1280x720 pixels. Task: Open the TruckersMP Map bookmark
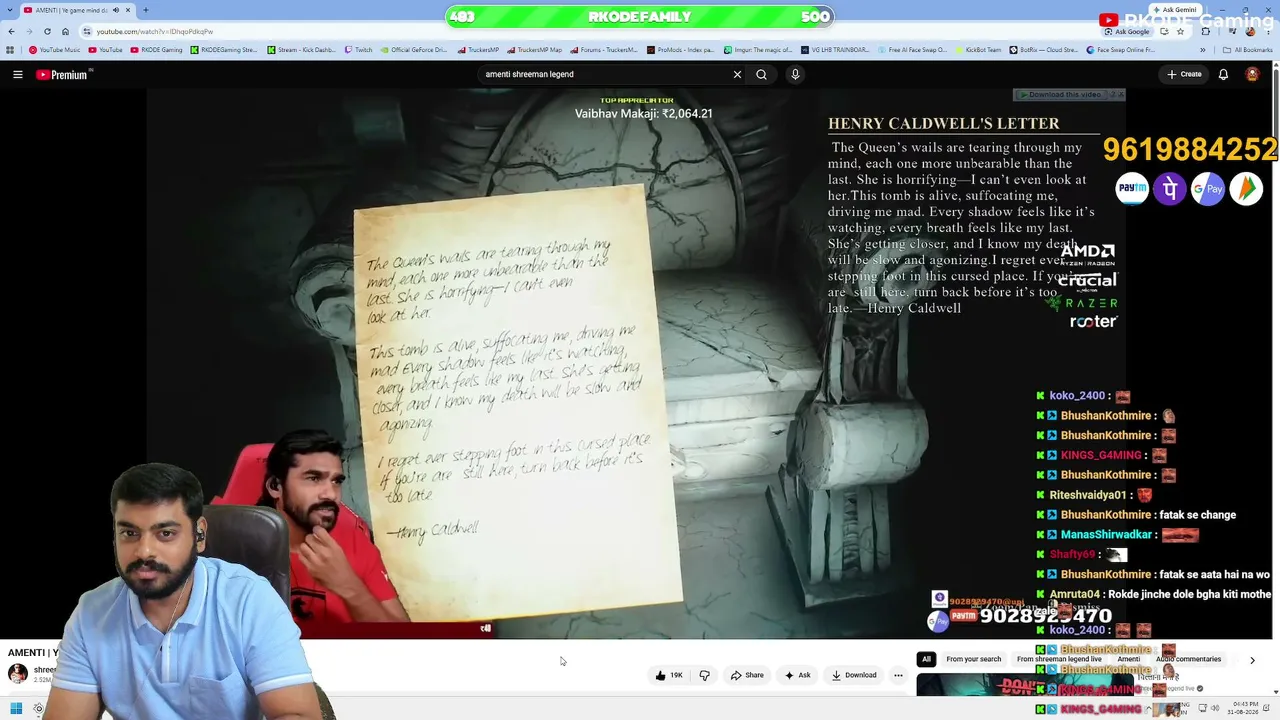(x=534, y=50)
